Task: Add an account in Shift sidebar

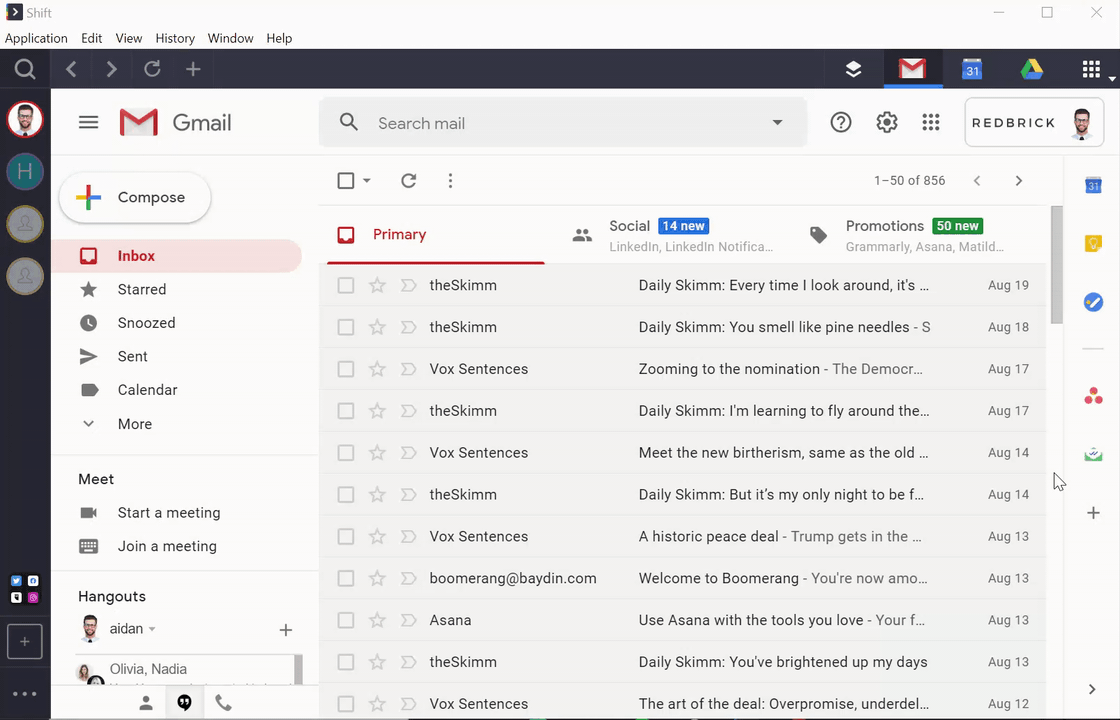Action: click(x=25, y=641)
